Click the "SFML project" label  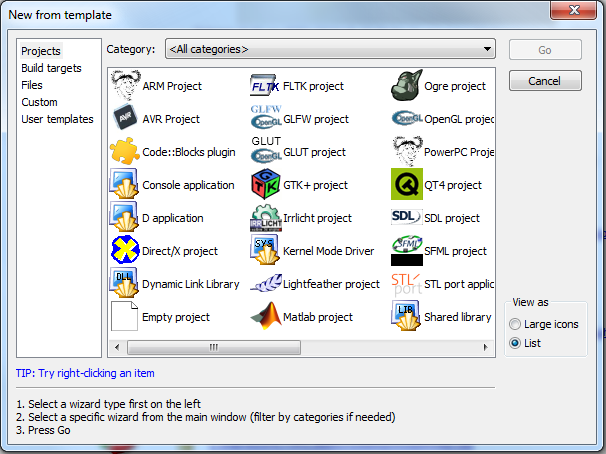coord(455,251)
